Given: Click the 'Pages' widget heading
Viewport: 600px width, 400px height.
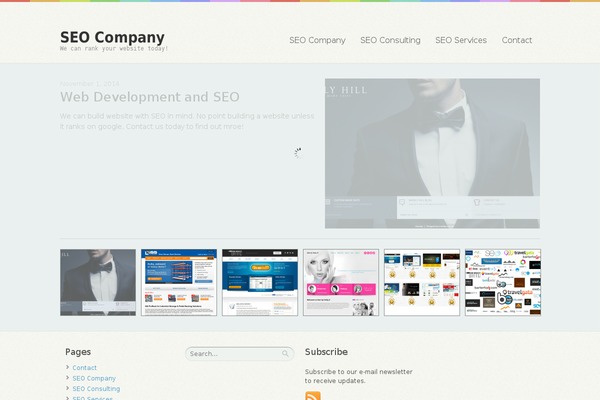Looking at the screenshot, I should pos(78,352).
